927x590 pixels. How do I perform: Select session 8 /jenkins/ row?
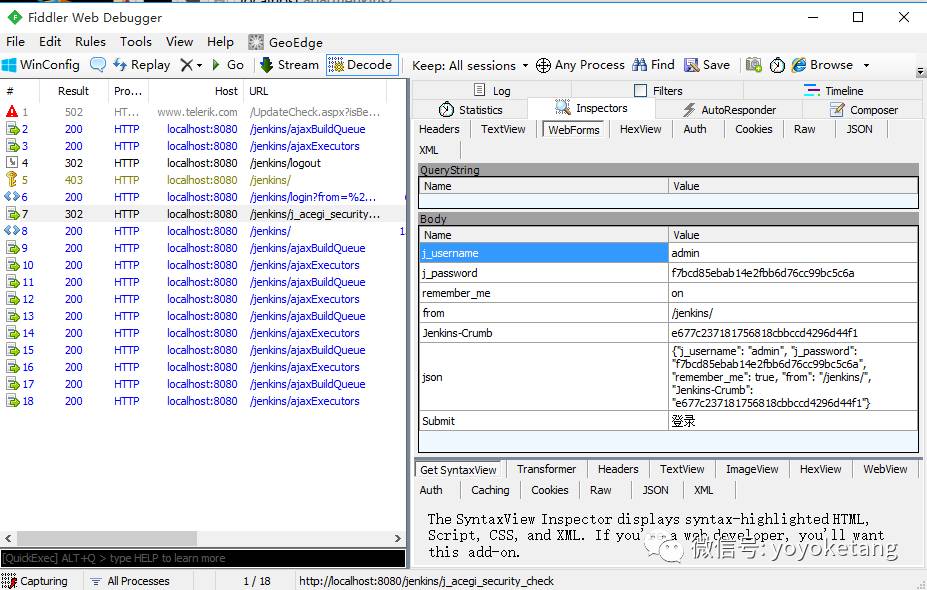(202, 231)
